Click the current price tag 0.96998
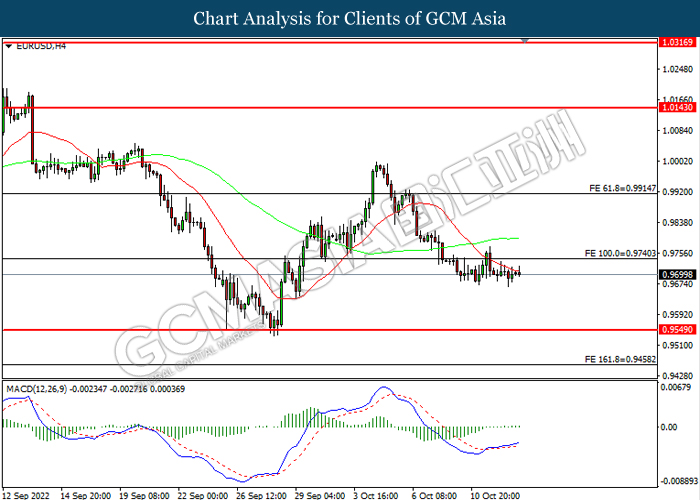 pyautogui.click(x=677, y=275)
